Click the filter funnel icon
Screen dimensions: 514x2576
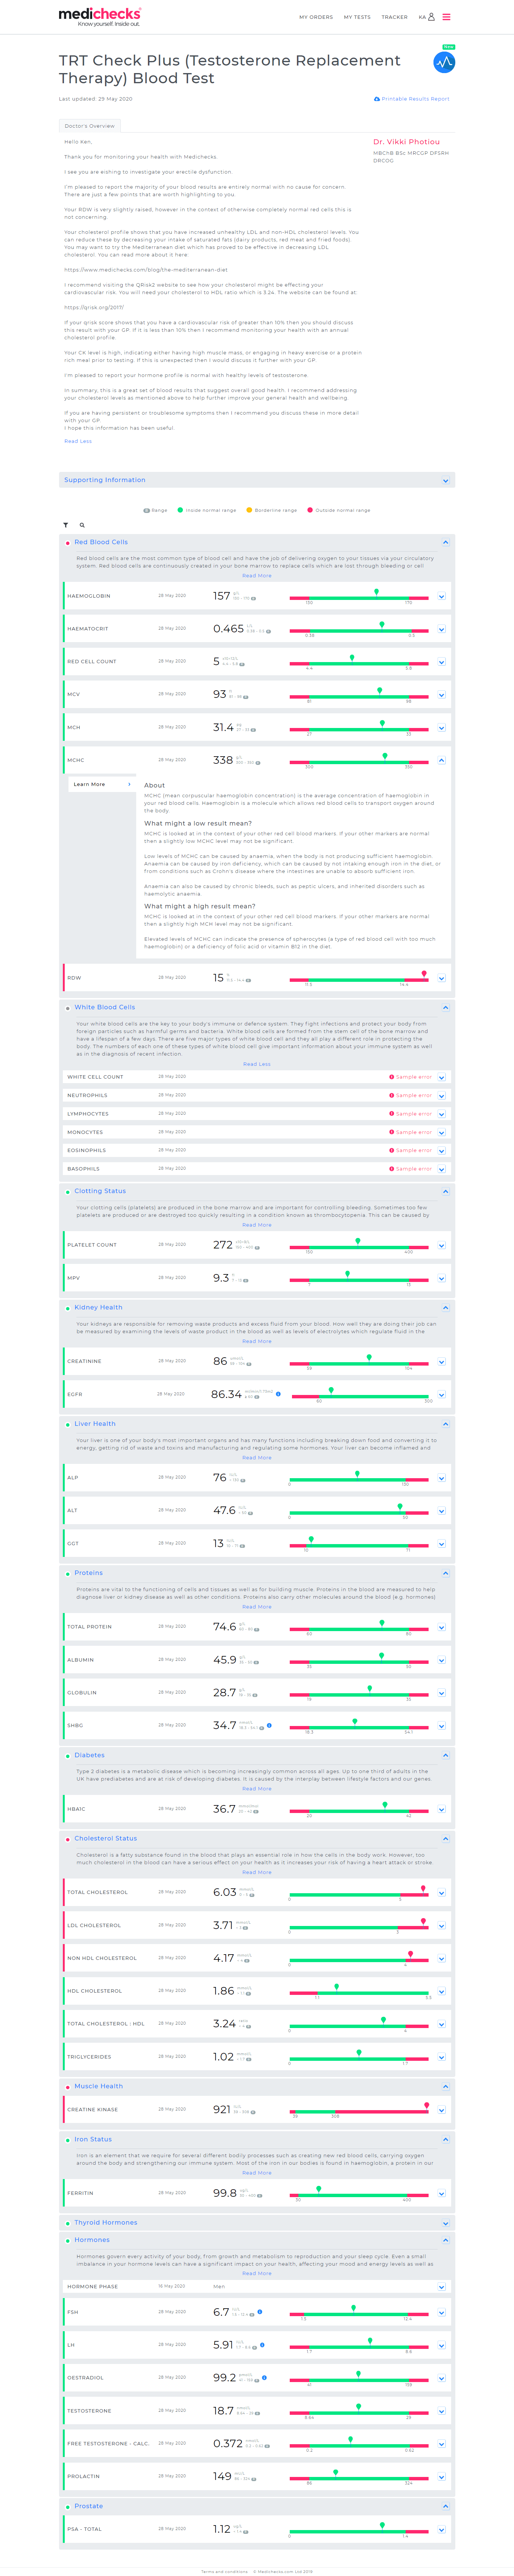[x=66, y=525]
